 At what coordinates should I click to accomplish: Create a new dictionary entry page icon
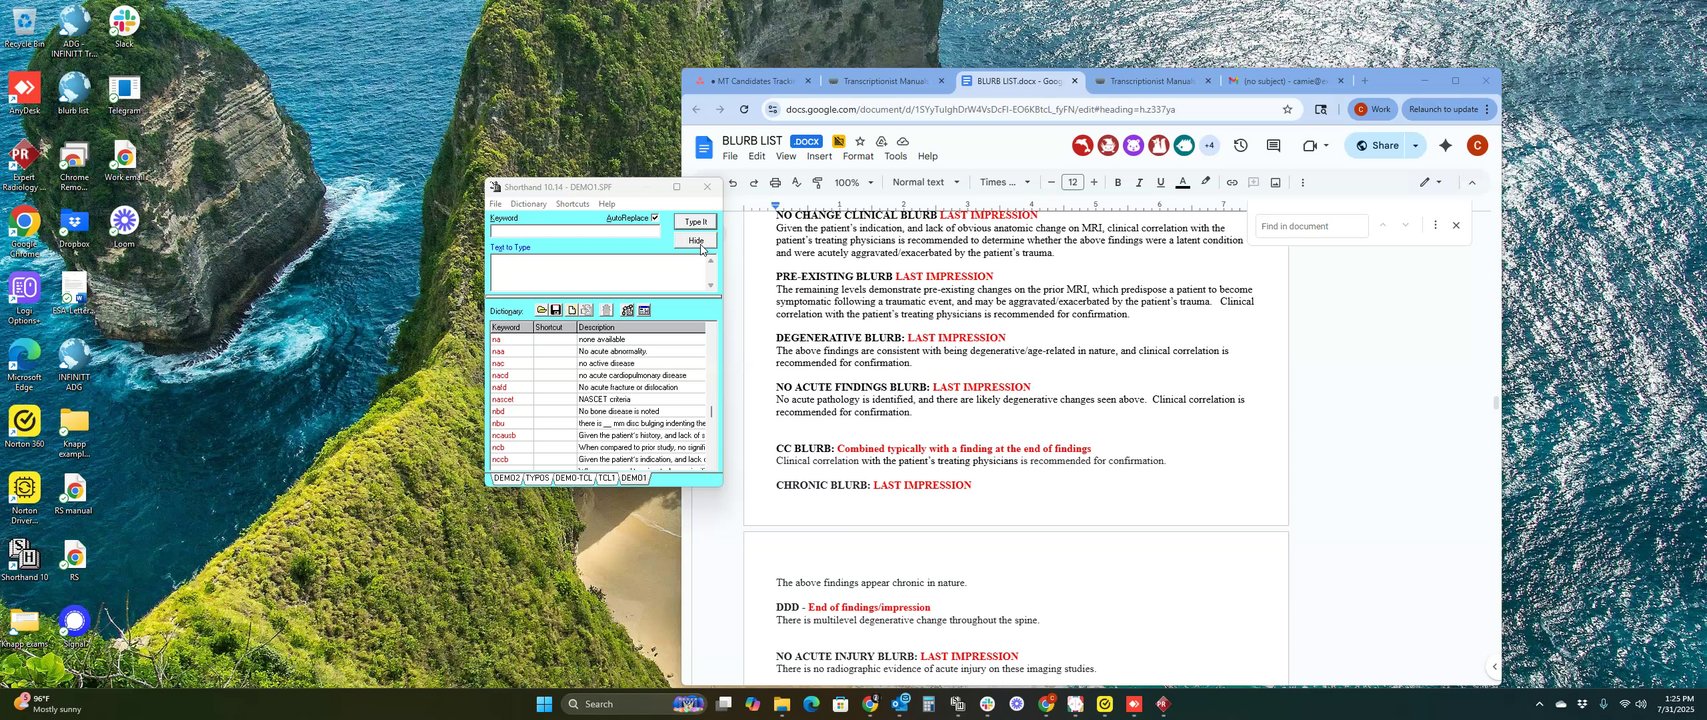(x=572, y=310)
